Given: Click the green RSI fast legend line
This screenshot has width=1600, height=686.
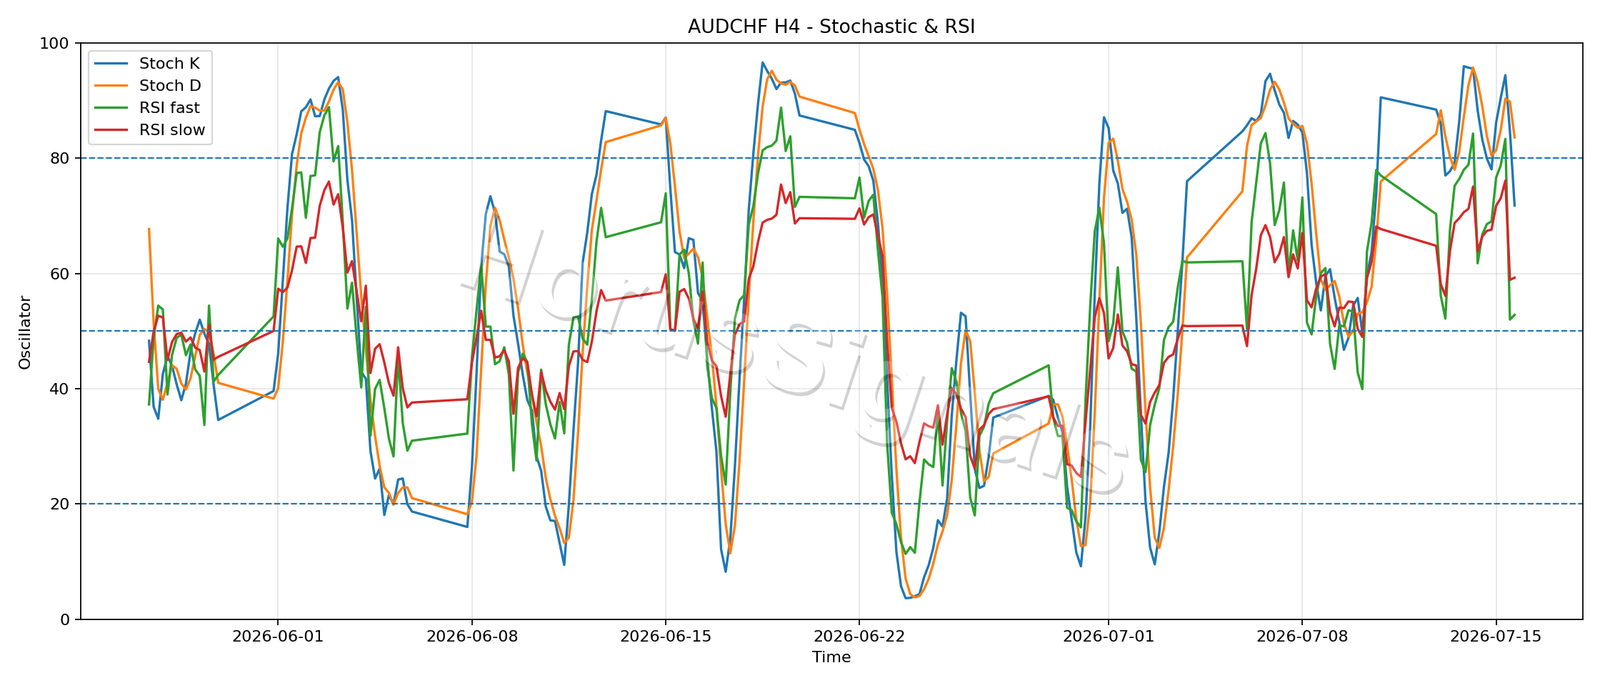Looking at the screenshot, I should (111, 108).
